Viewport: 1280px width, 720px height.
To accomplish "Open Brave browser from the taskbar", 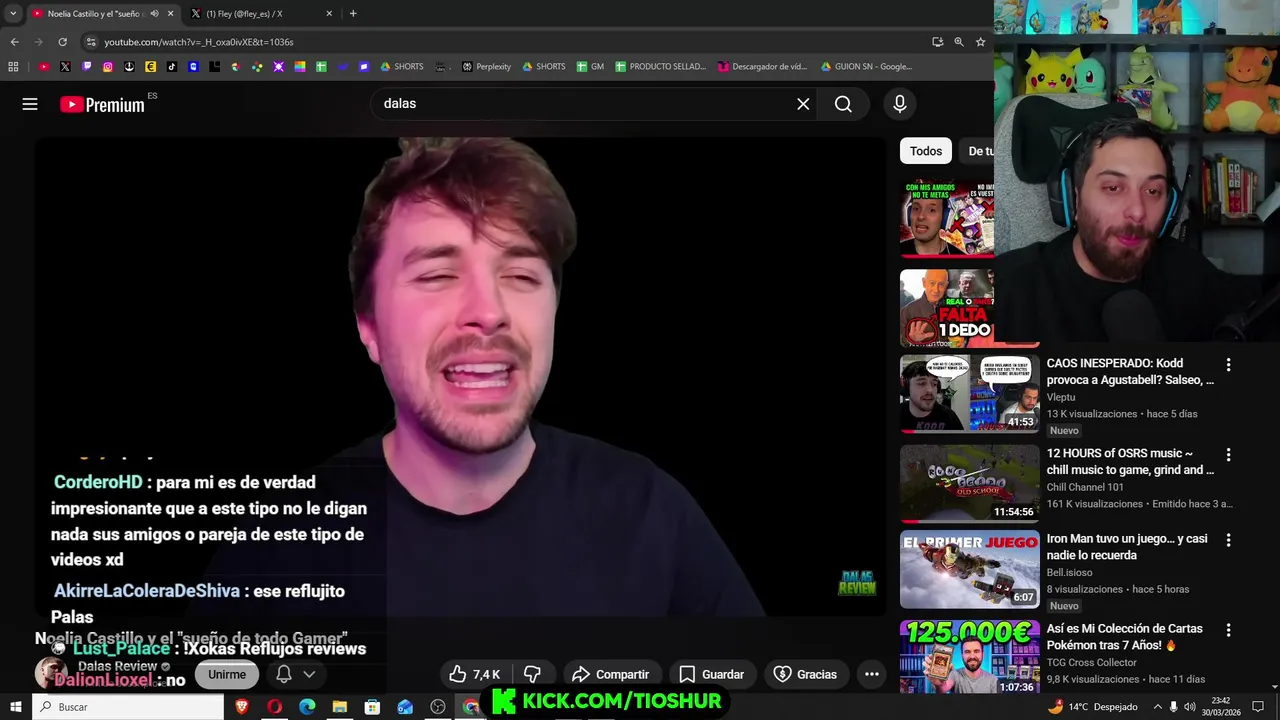I will click(241, 707).
